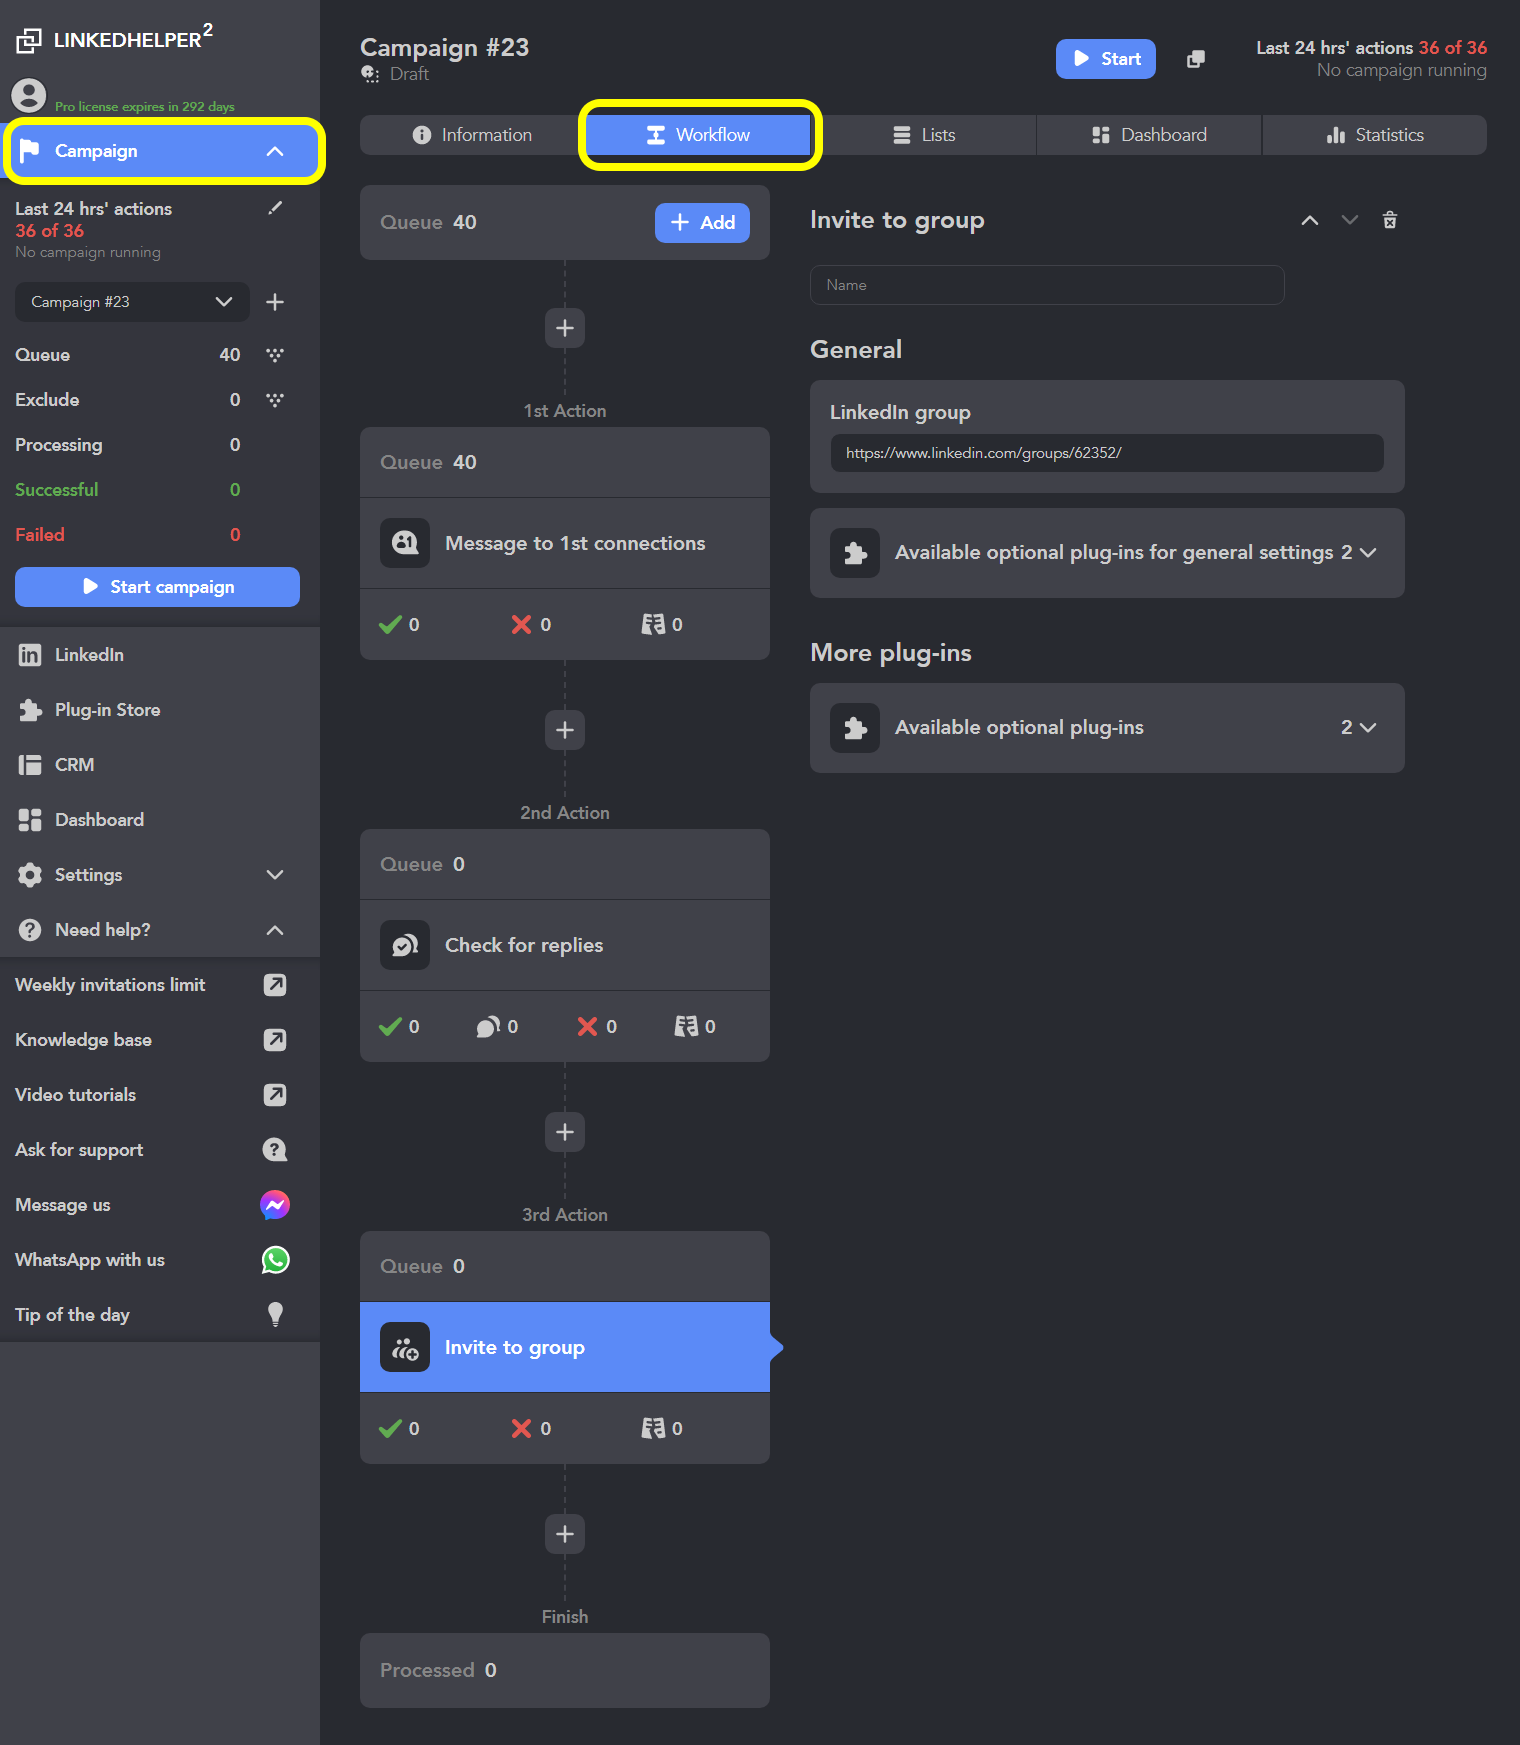Image resolution: width=1520 pixels, height=1745 pixels.
Task: Expand the Settings menu chevron
Action: click(275, 875)
